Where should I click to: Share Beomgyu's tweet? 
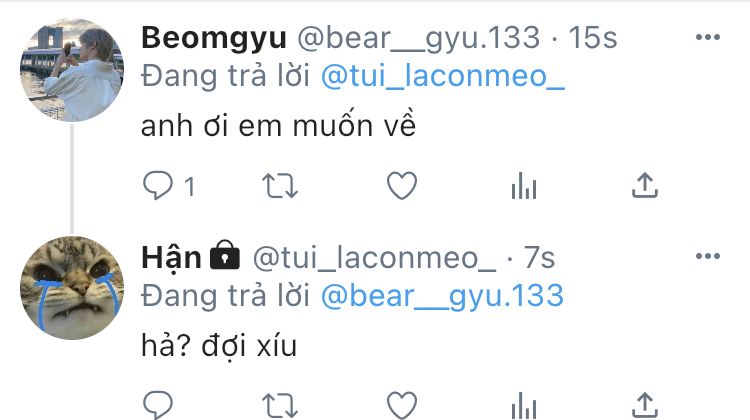point(645,185)
